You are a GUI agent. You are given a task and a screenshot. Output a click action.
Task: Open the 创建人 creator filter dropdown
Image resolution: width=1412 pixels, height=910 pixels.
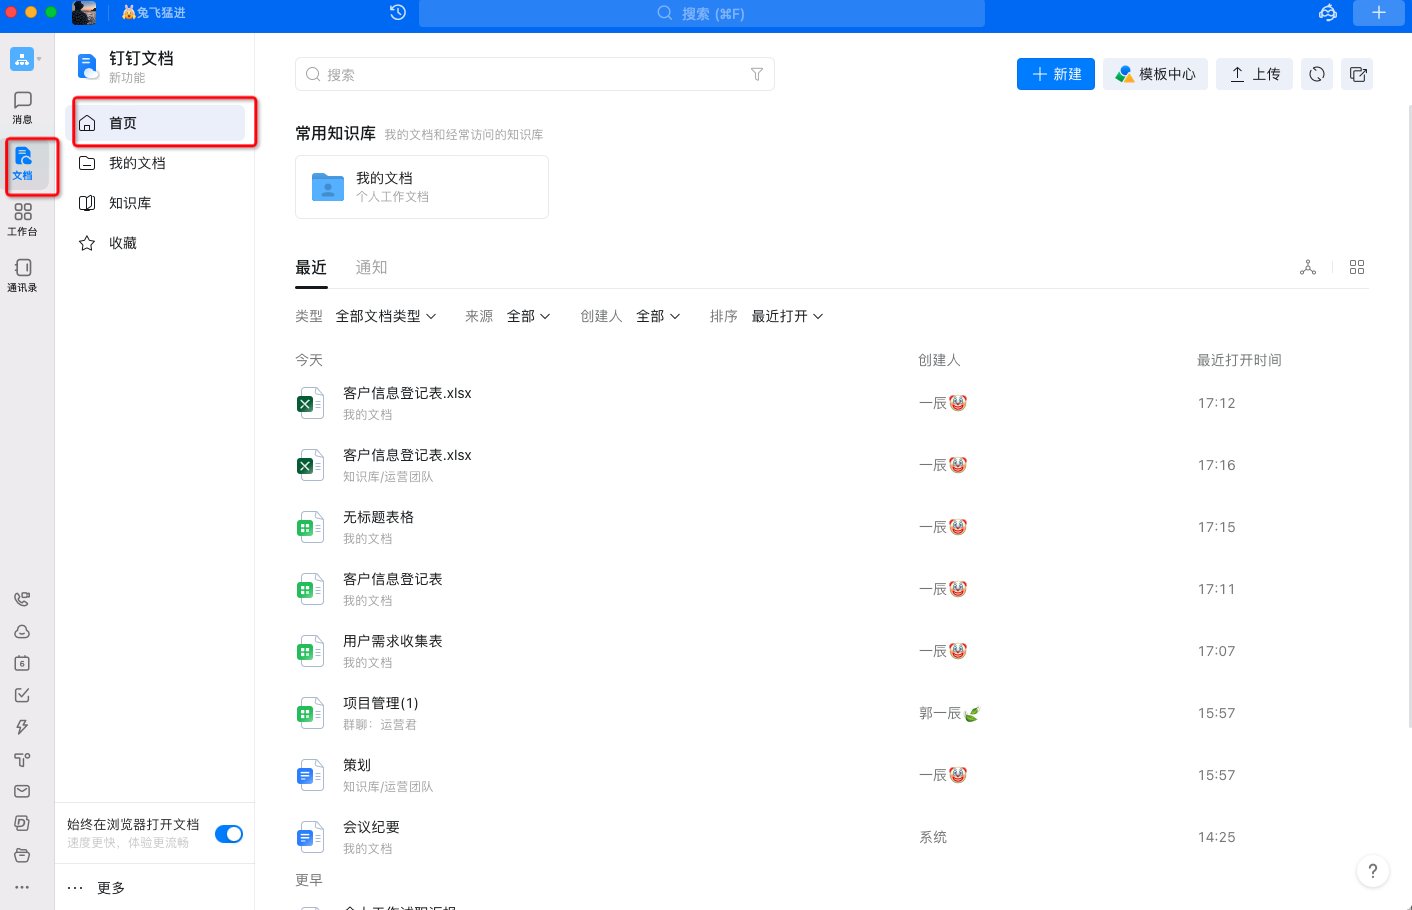[657, 315]
